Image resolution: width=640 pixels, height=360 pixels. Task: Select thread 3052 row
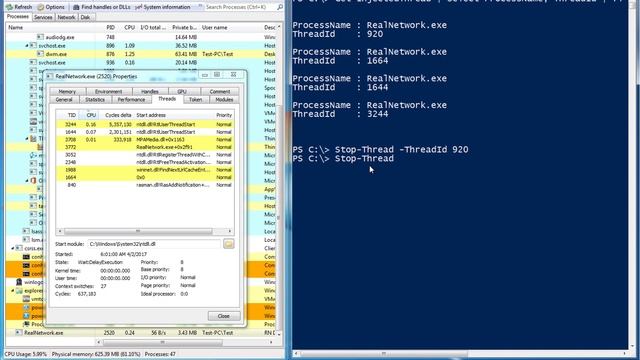[x=145, y=155]
